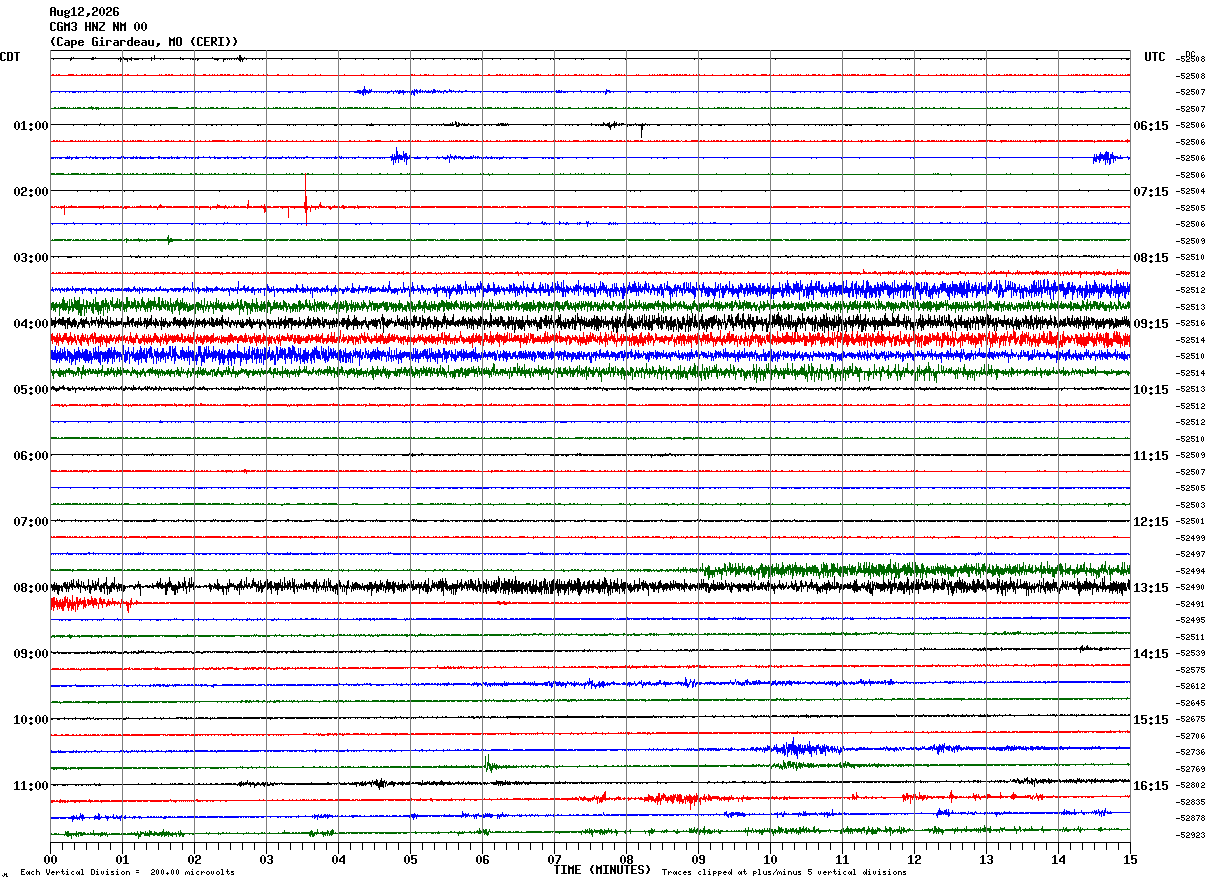Click the 13:15 UTC time label
Viewport: 1210px width, 886px height.
1151,587
